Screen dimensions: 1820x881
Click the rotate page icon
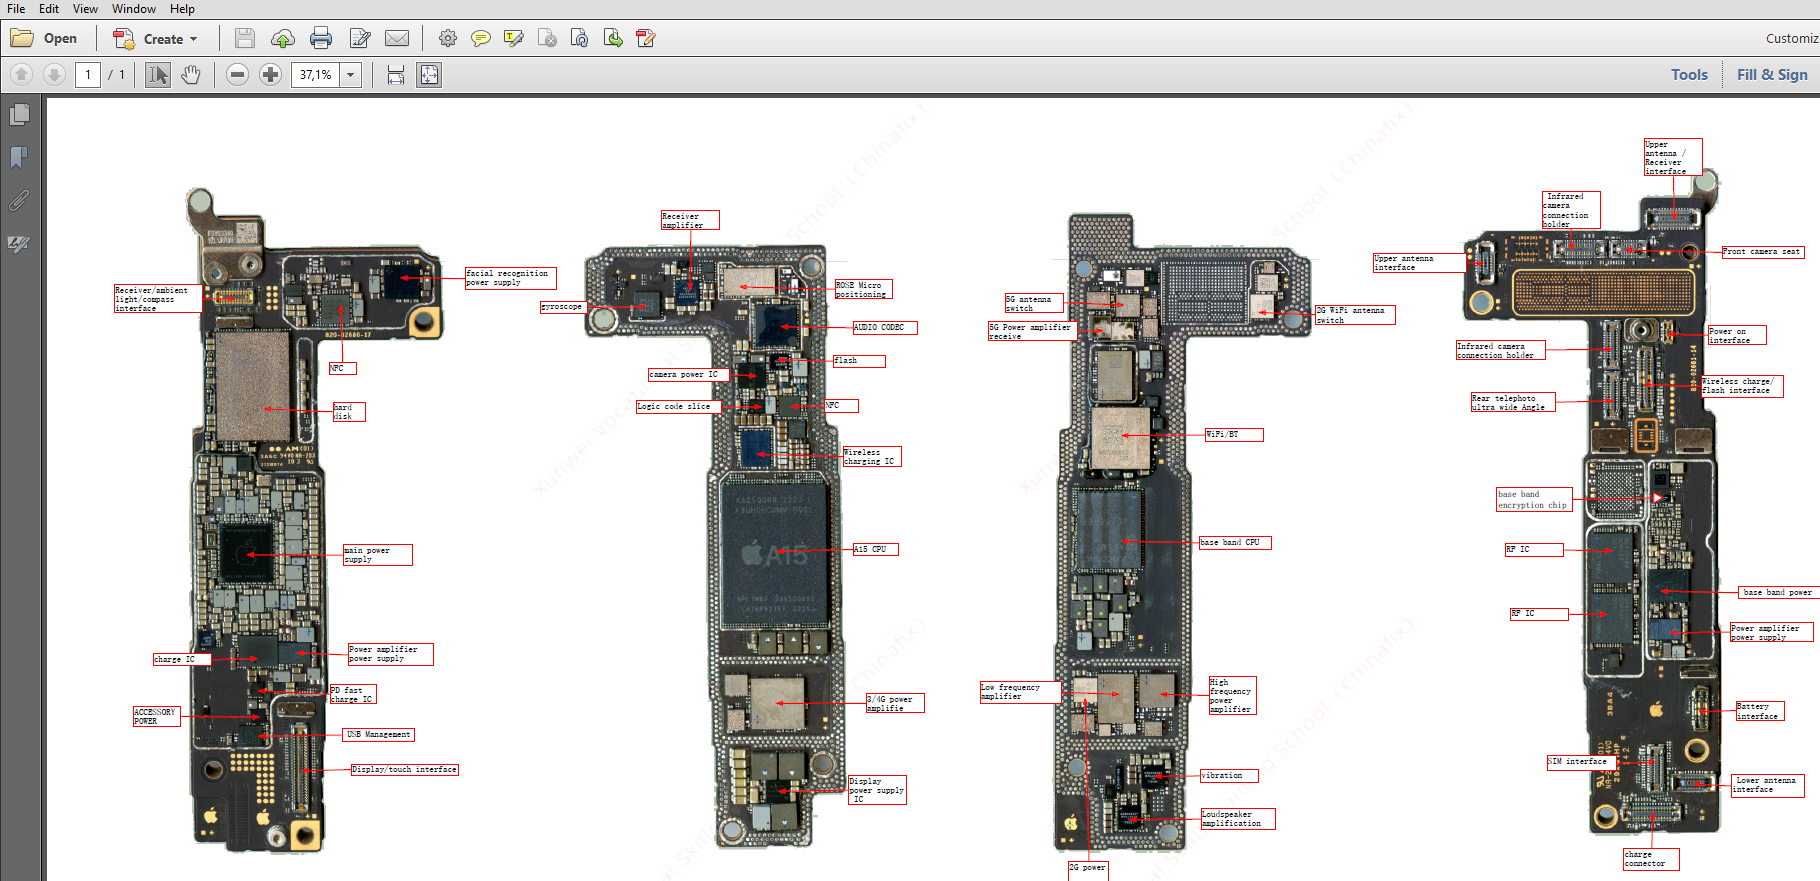click(579, 39)
